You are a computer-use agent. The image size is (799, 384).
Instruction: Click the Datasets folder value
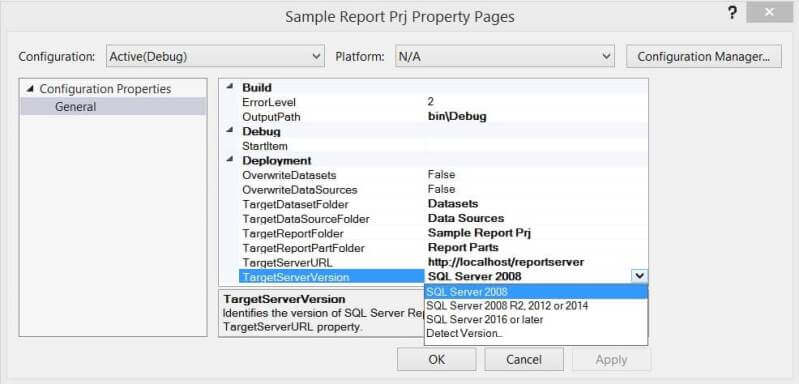pyautogui.click(x=452, y=204)
